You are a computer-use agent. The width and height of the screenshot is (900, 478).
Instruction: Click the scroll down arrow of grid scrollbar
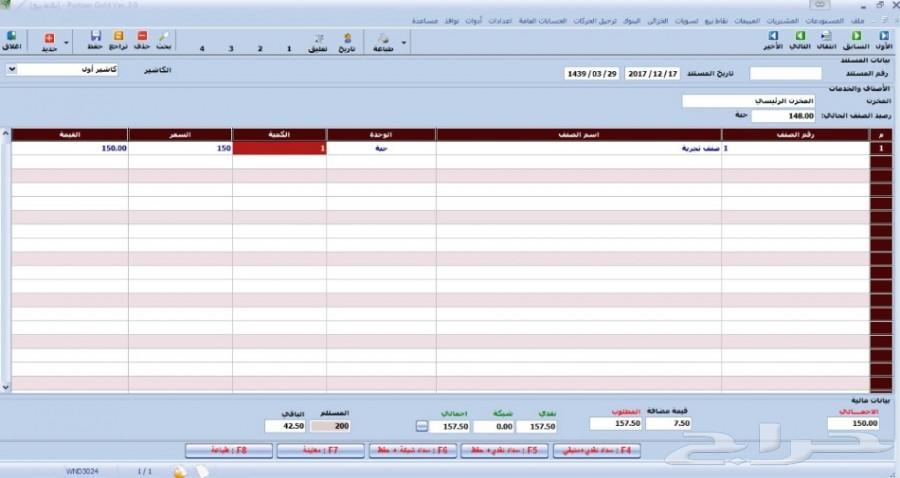point(6,387)
